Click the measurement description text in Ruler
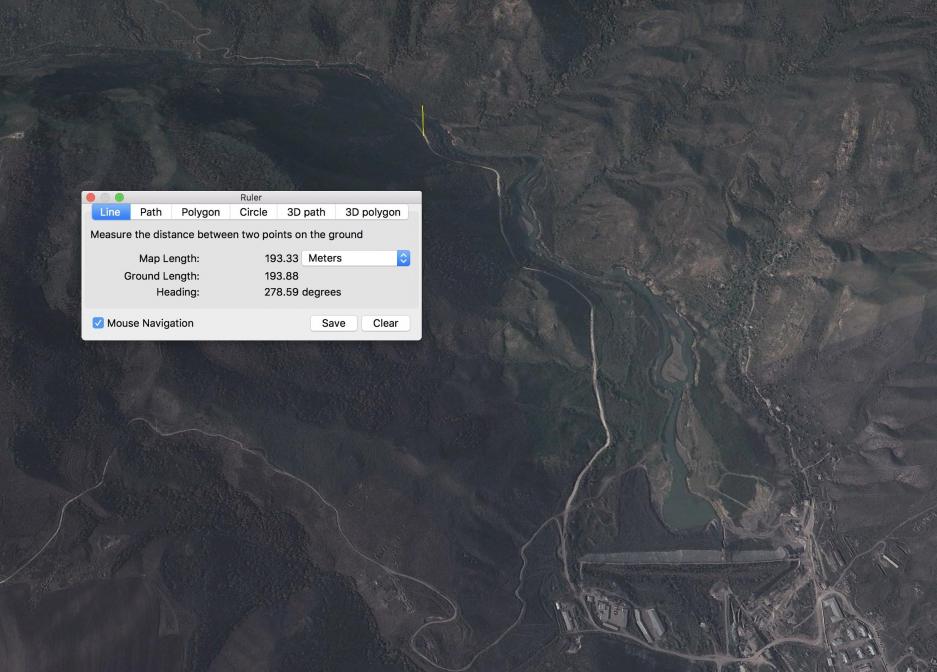The image size is (937, 672). pos(226,235)
